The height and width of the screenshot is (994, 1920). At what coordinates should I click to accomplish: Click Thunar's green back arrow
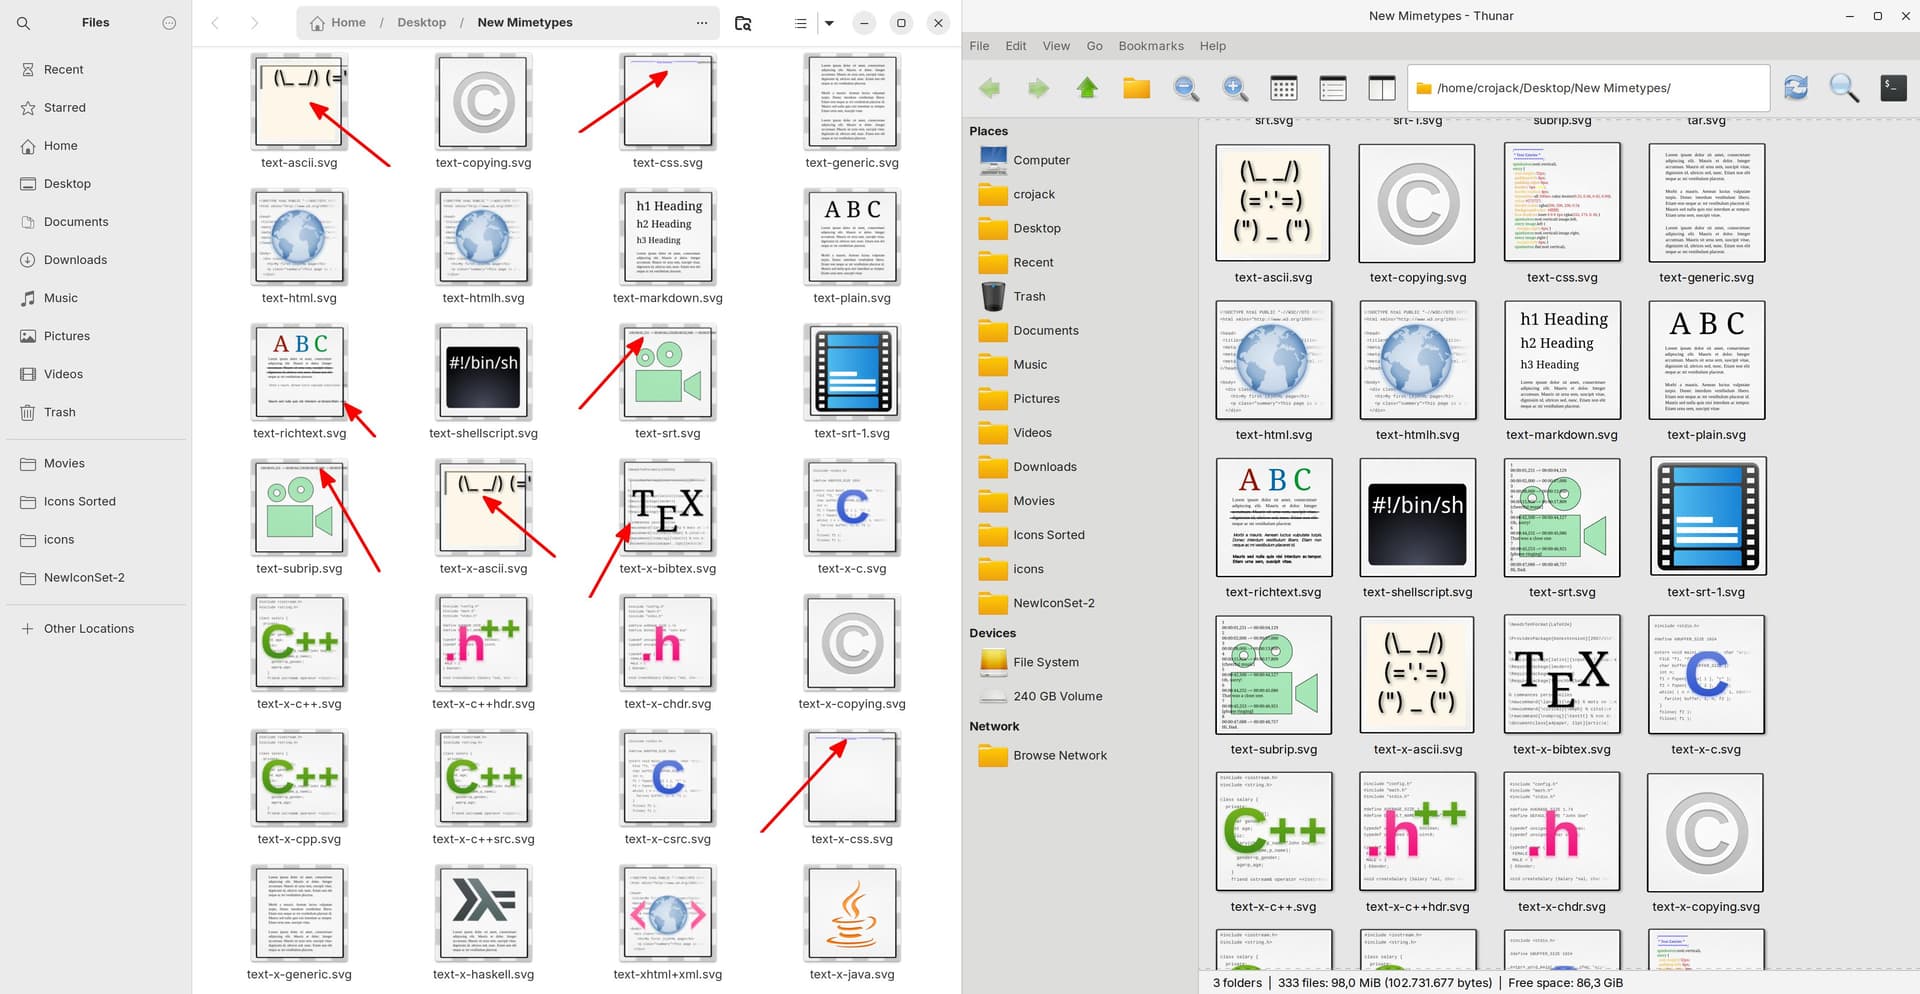pyautogui.click(x=989, y=88)
